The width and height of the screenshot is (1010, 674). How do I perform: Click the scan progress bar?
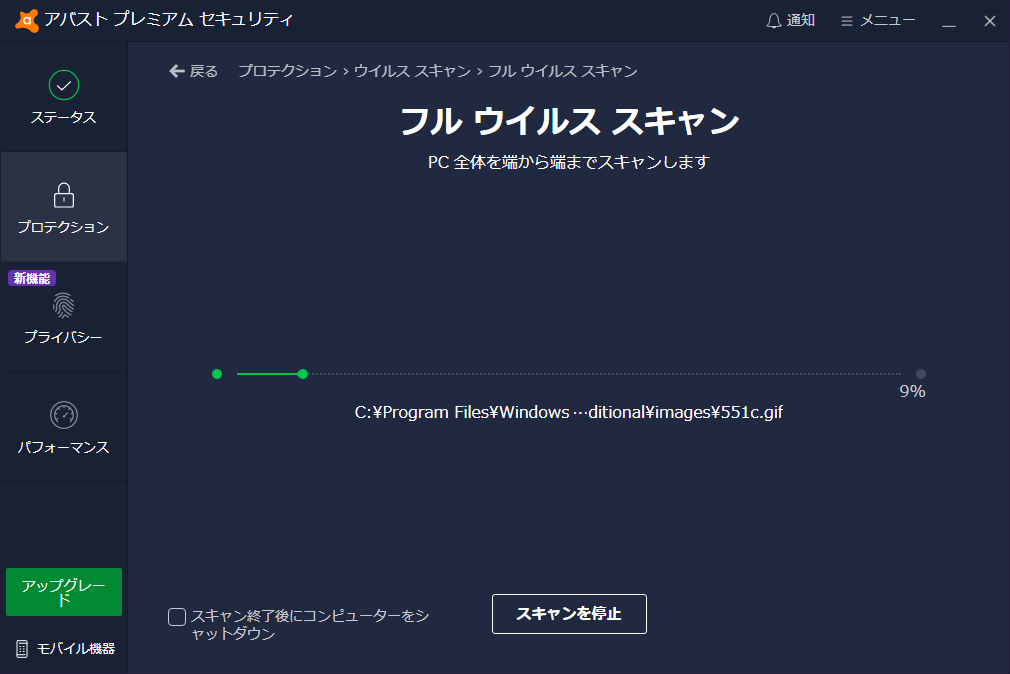(569, 374)
